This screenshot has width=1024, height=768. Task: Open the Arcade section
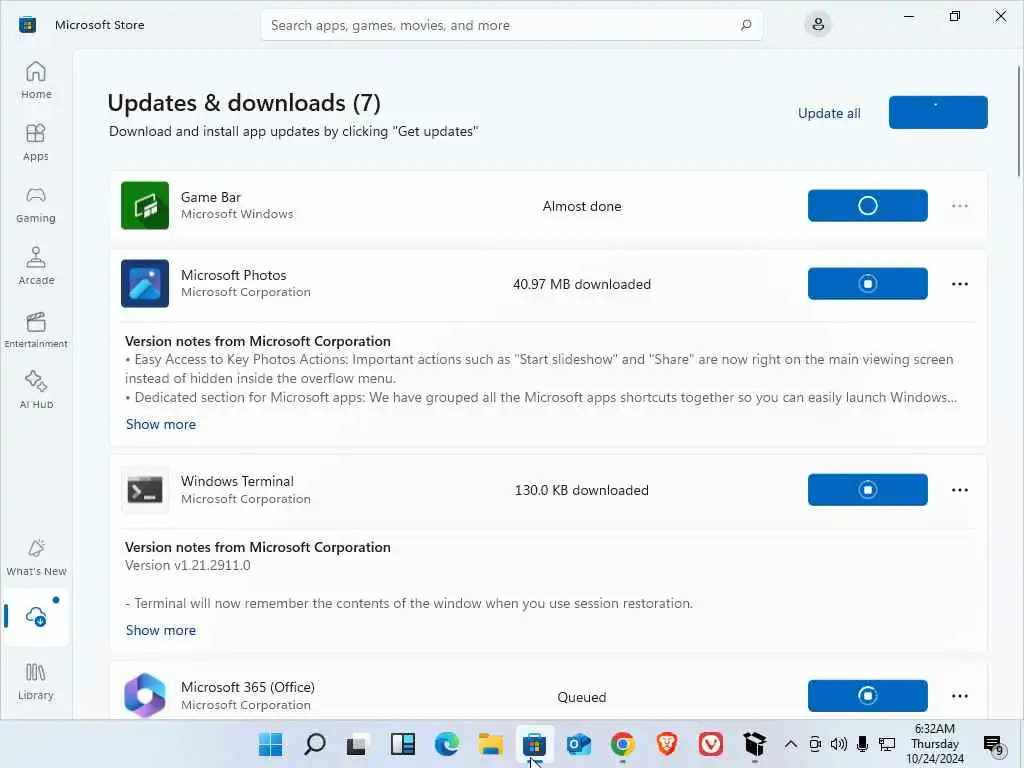pos(36,266)
